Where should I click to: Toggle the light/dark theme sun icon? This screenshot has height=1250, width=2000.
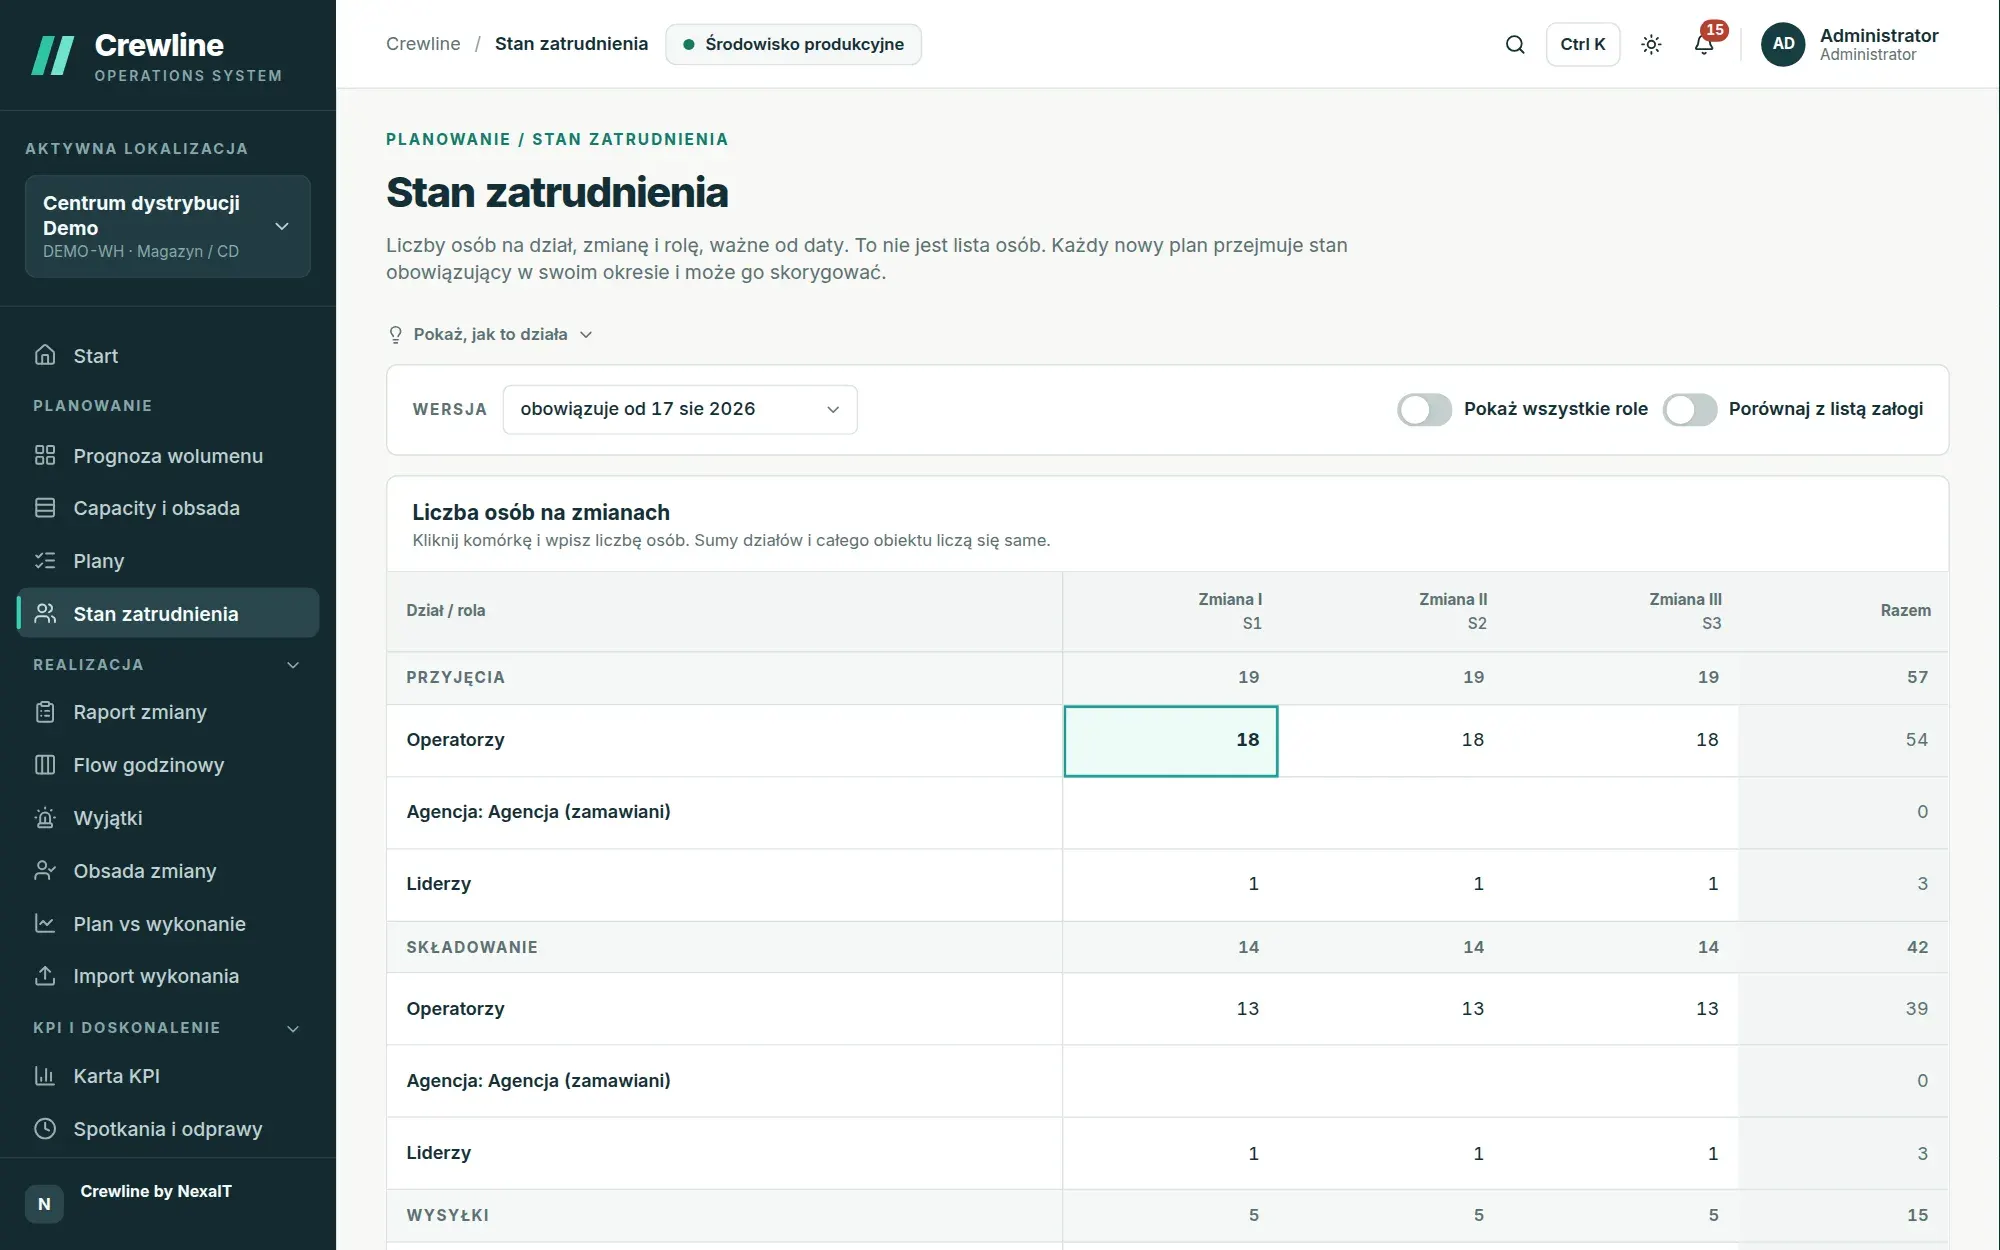[1651, 44]
